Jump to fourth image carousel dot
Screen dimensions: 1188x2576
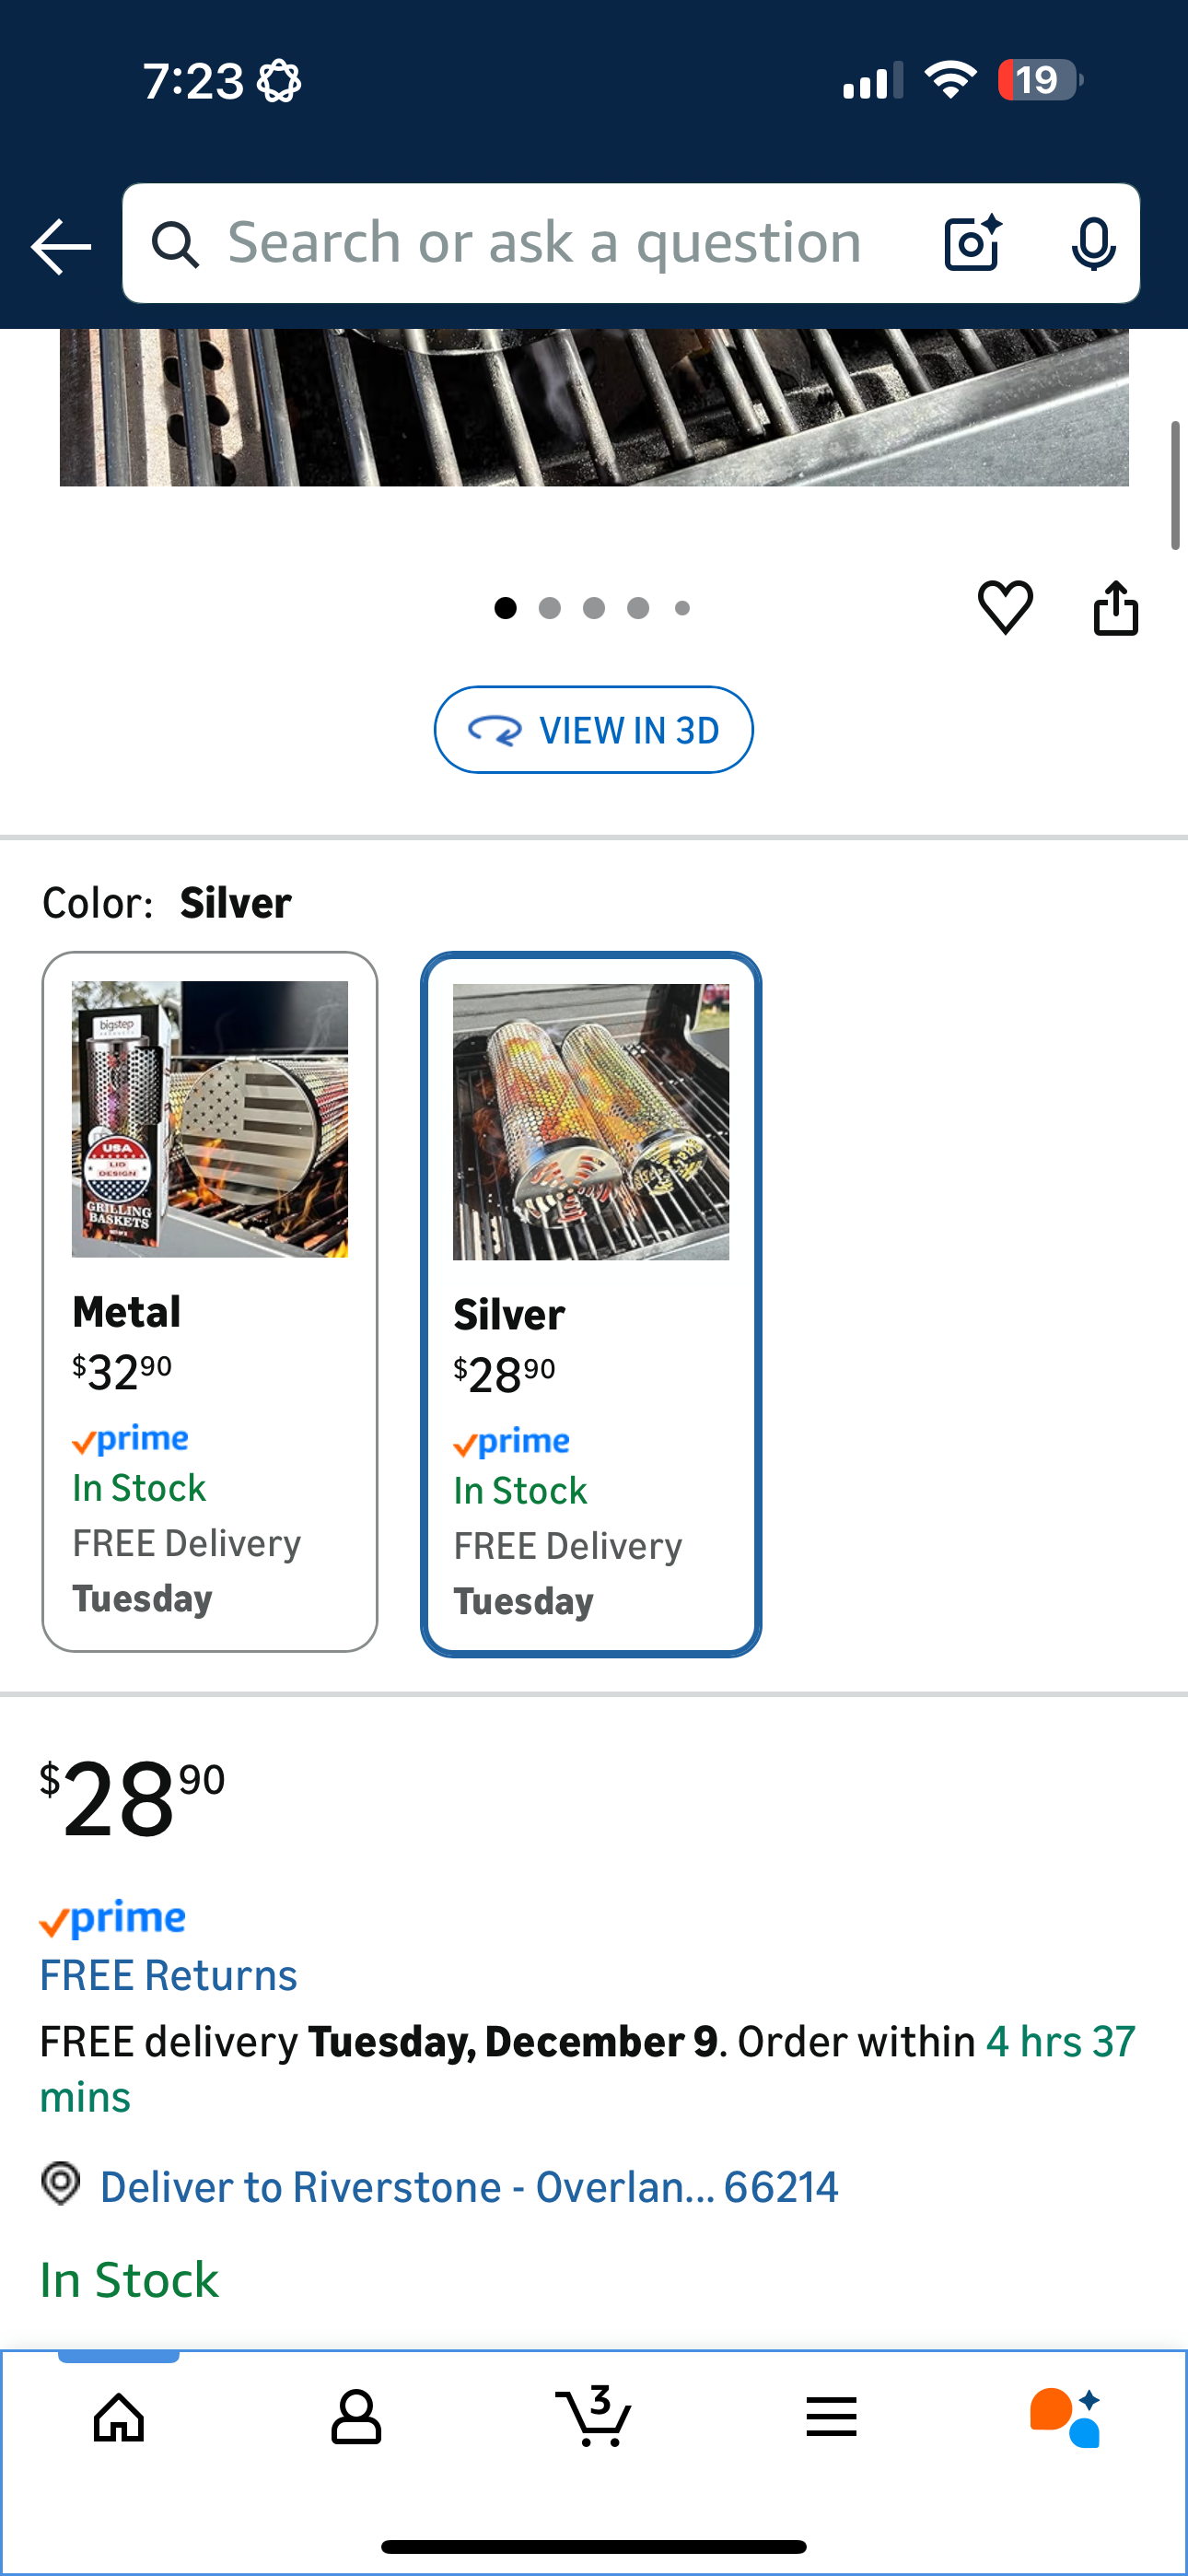(638, 608)
